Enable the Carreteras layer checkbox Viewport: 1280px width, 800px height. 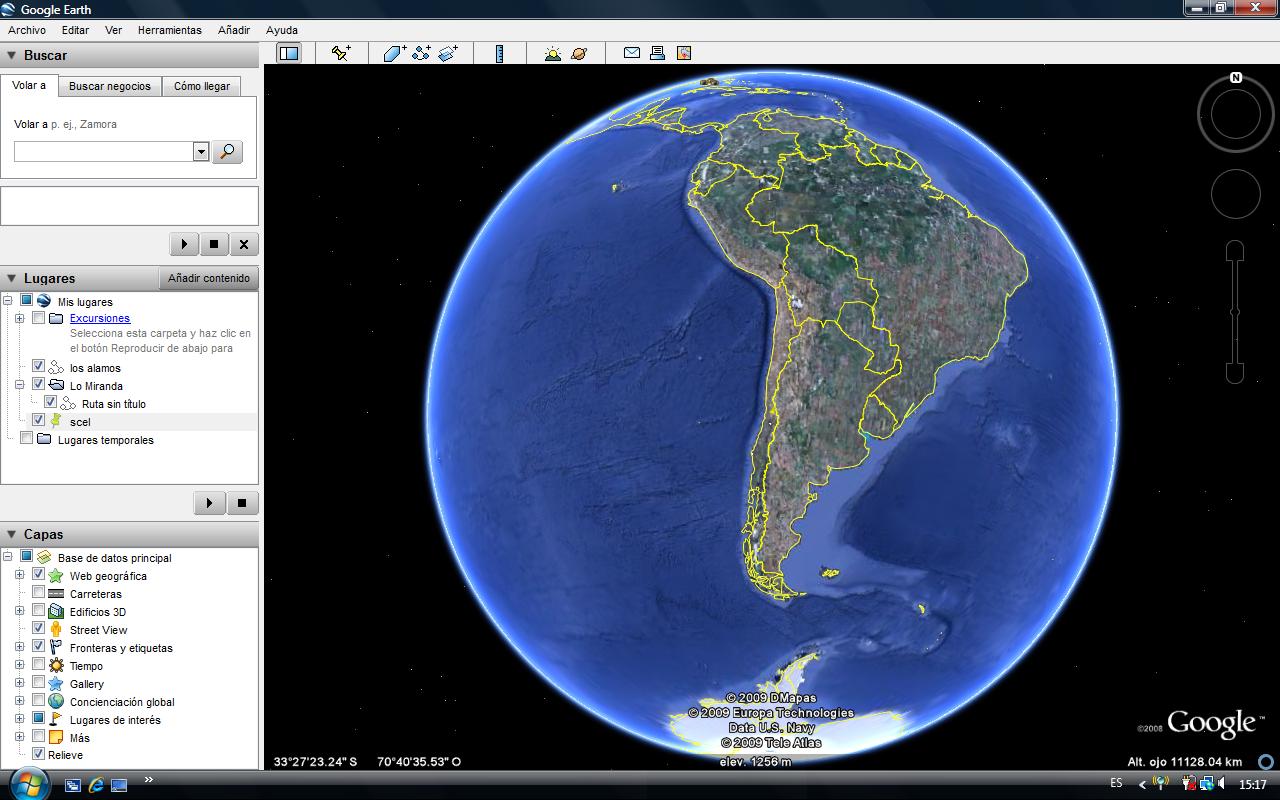pyautogui.click(x=38, y=593)
